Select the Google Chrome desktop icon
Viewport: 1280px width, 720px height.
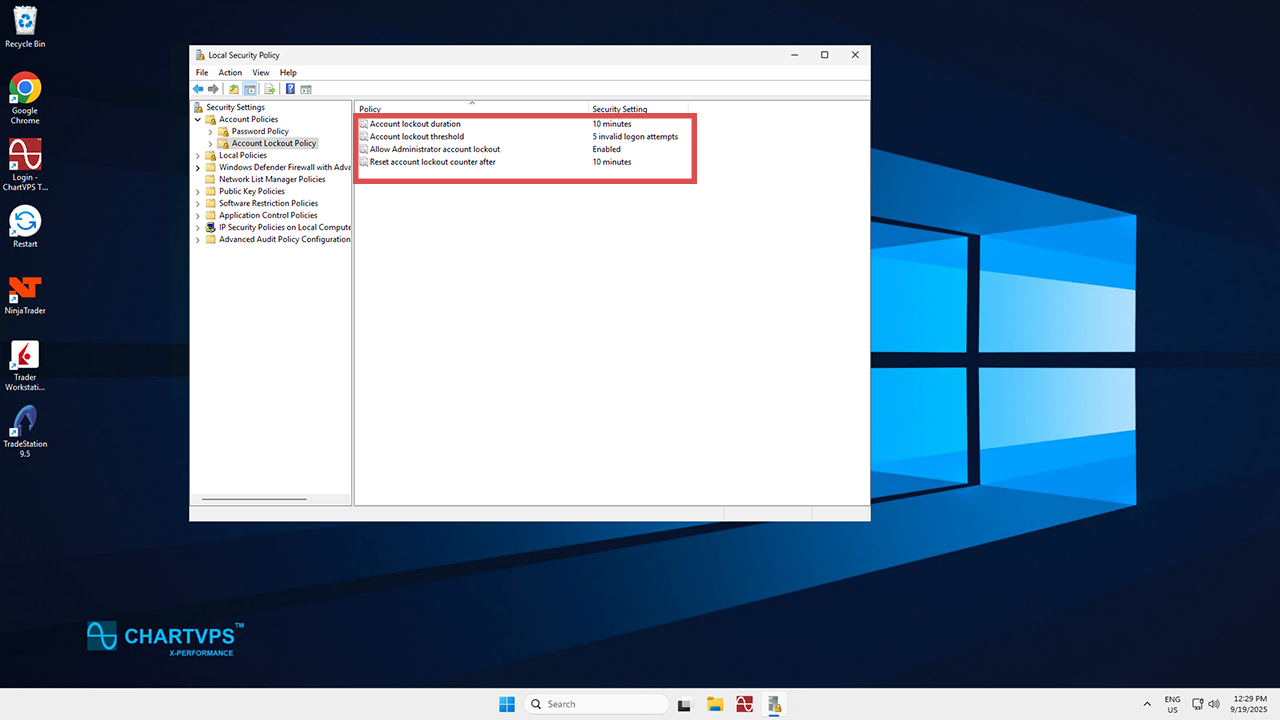tap(25, 90)
